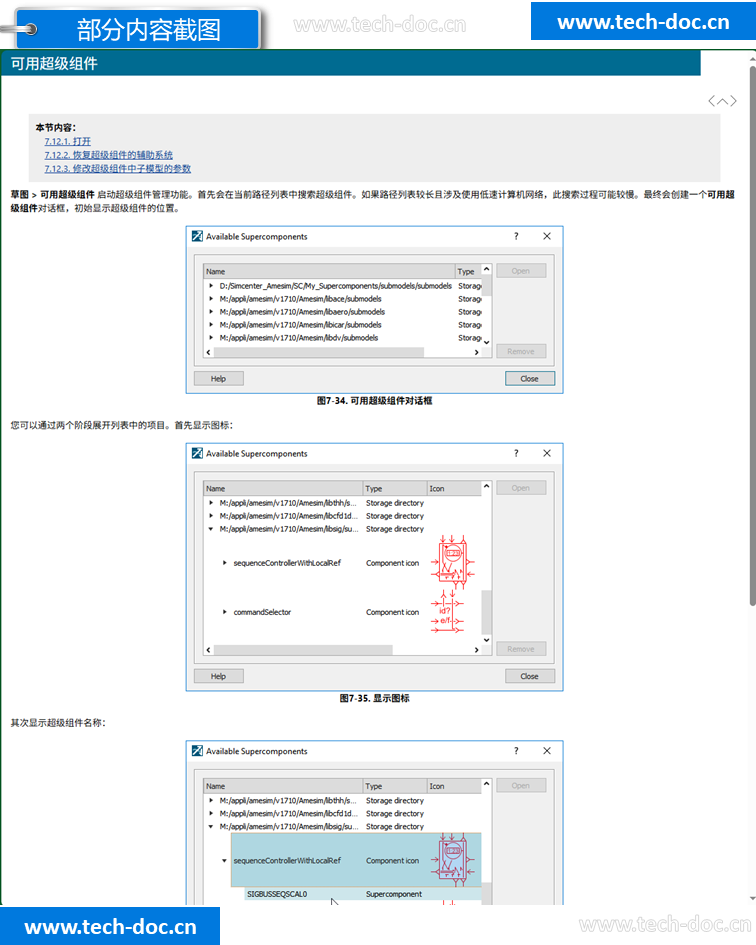Click the 图7-35. 显示图标 figure caption

(x=374, y=699)
